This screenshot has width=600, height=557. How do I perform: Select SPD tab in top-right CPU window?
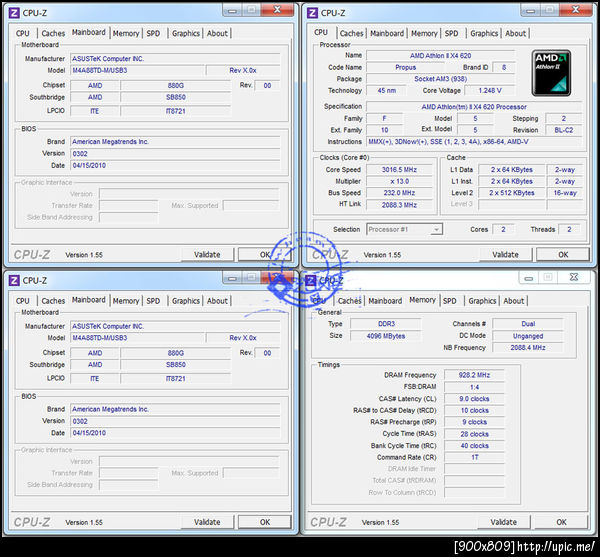(451, 34)
